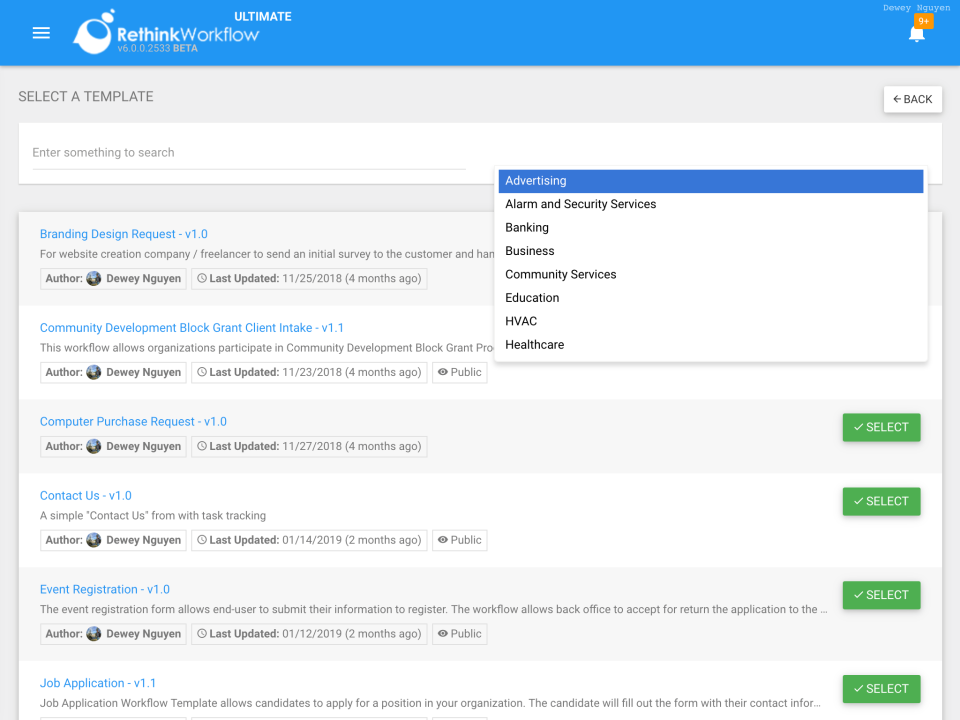The image size is (960, 720).
Task: Open the hamburger navigation menu
Action: [40, 32]
